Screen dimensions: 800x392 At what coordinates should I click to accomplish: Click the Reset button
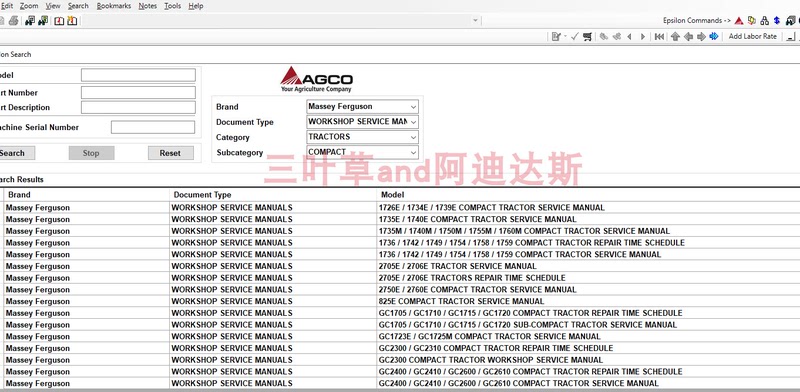[170, 153]
